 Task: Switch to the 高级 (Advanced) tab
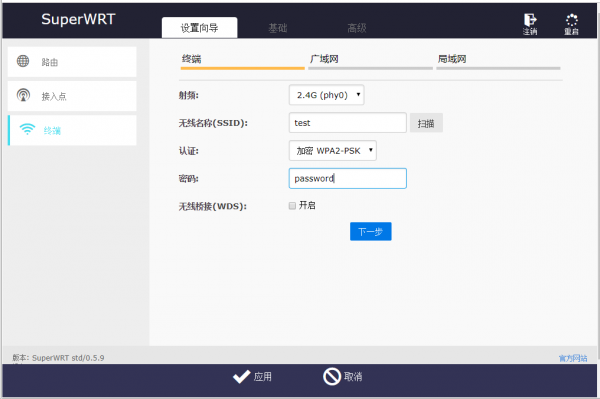[x=357, y=28]
